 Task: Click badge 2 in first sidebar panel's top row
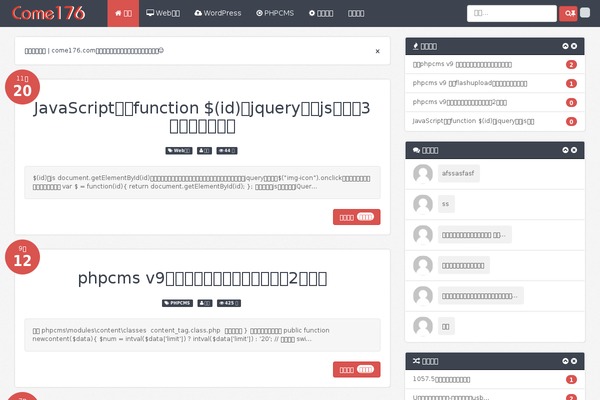point(571,65)
